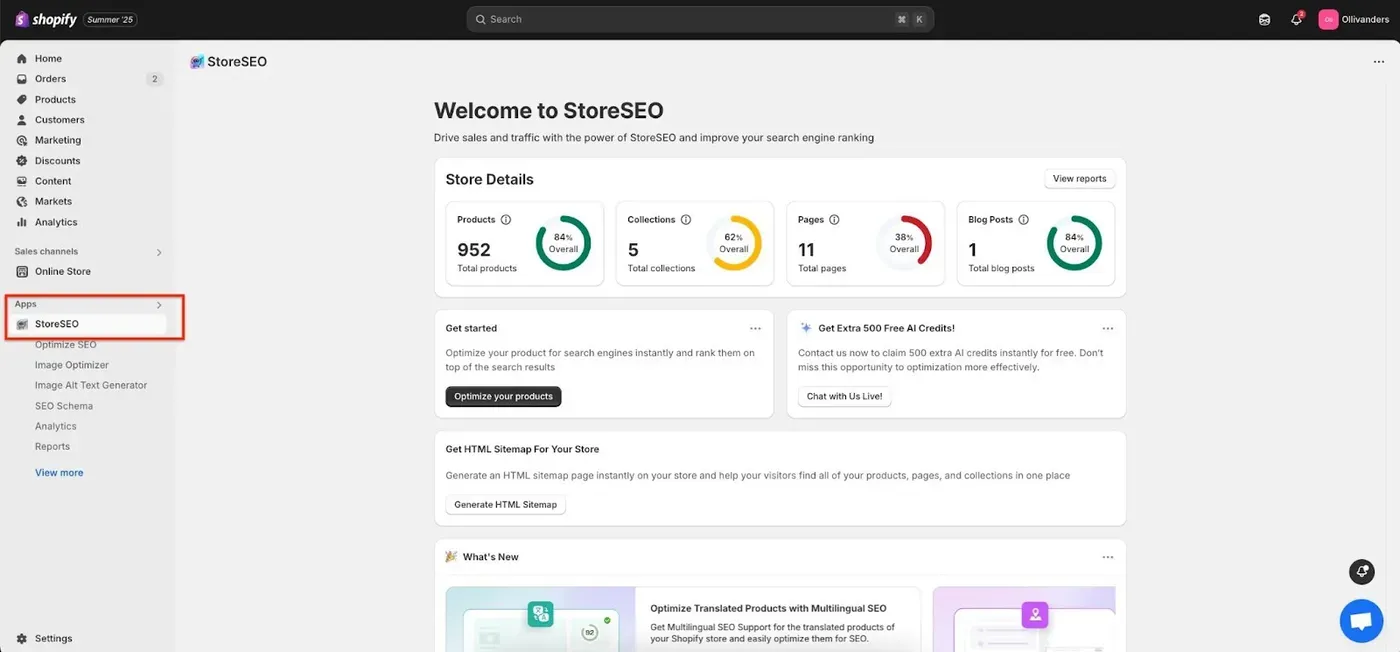Open the notifications bell icon
The height and width of the screenshot is (652, 1400).
[1296, 19]
